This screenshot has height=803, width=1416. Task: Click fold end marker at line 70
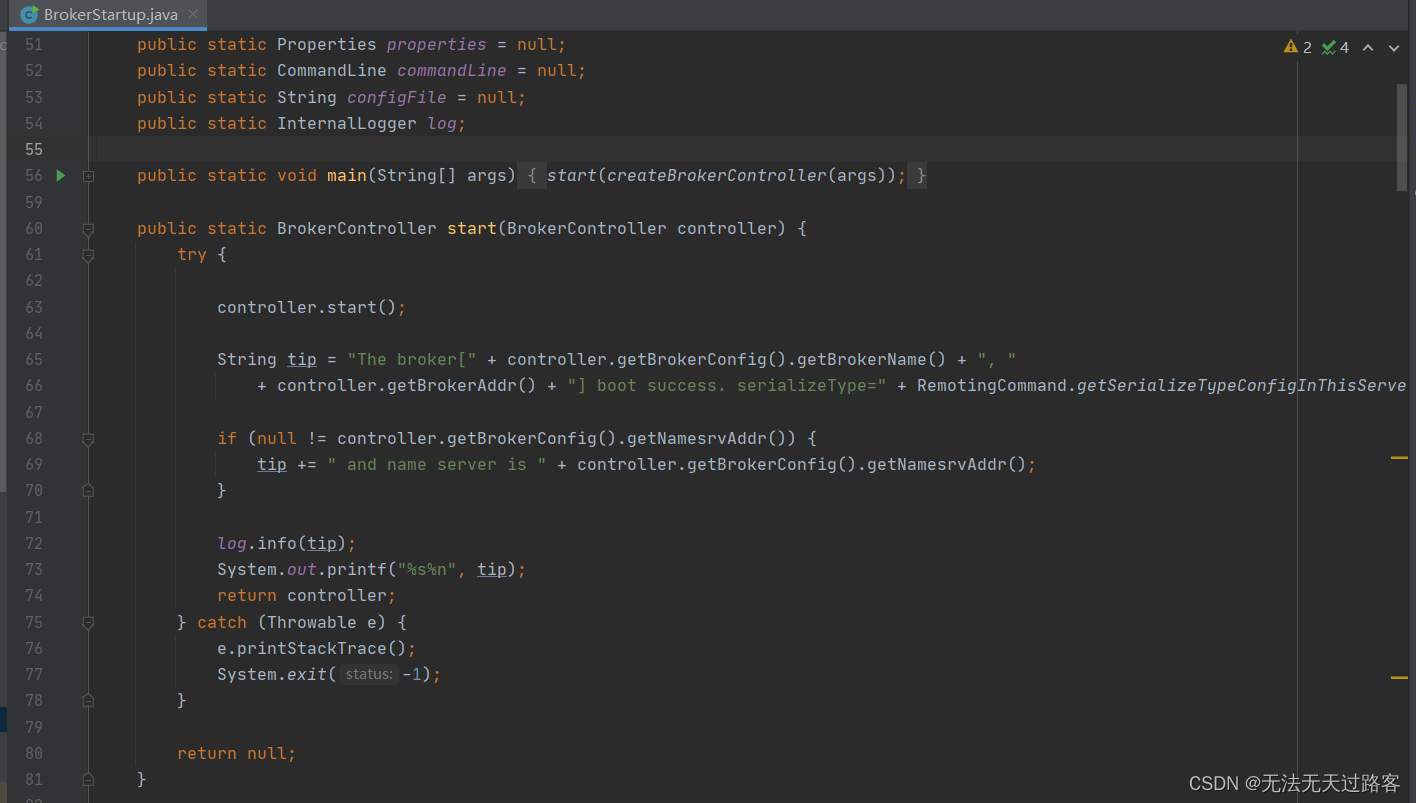pyautogui.click(x=88, y=490)
